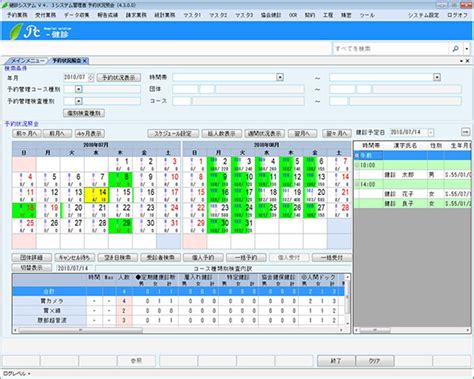Open the 予約管理コース種別 dropdown
This screenshot has width=474, height=379.
pos(79,89)
